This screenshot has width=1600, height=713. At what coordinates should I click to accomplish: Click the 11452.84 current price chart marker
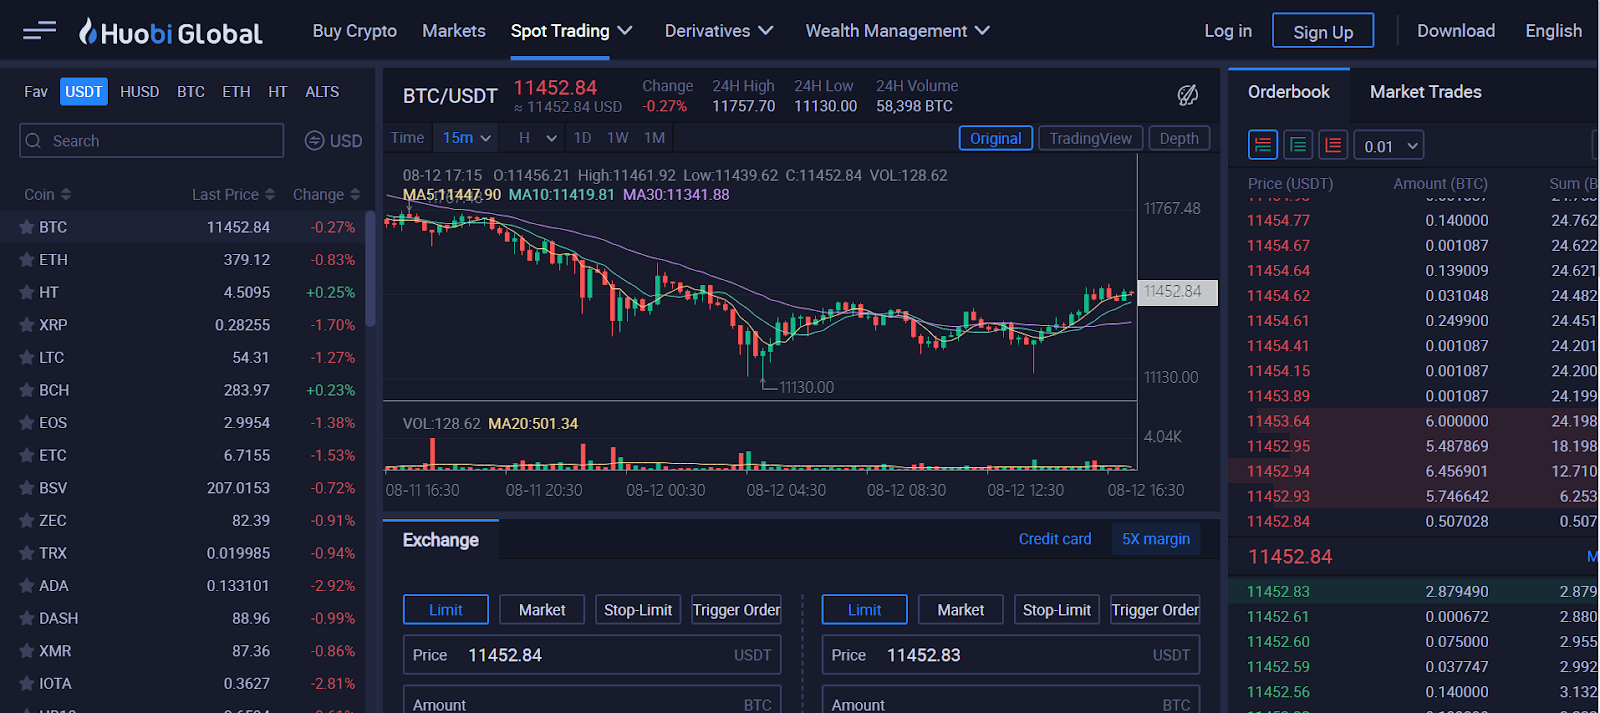(1177, 292)
